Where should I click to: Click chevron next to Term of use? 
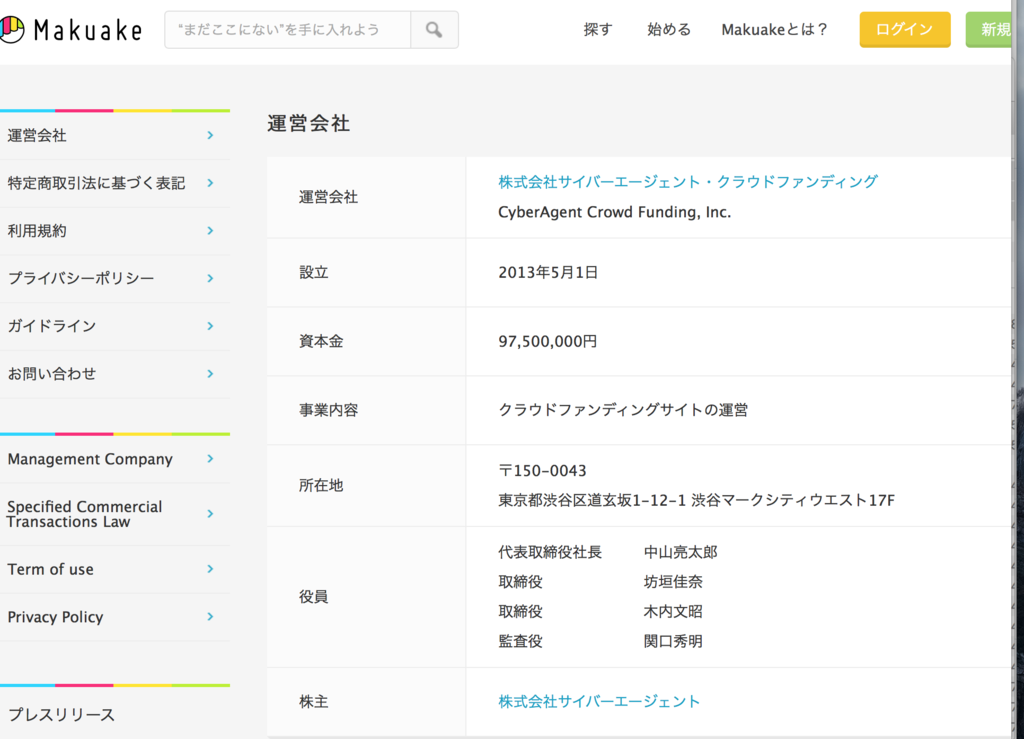(210, 569)
